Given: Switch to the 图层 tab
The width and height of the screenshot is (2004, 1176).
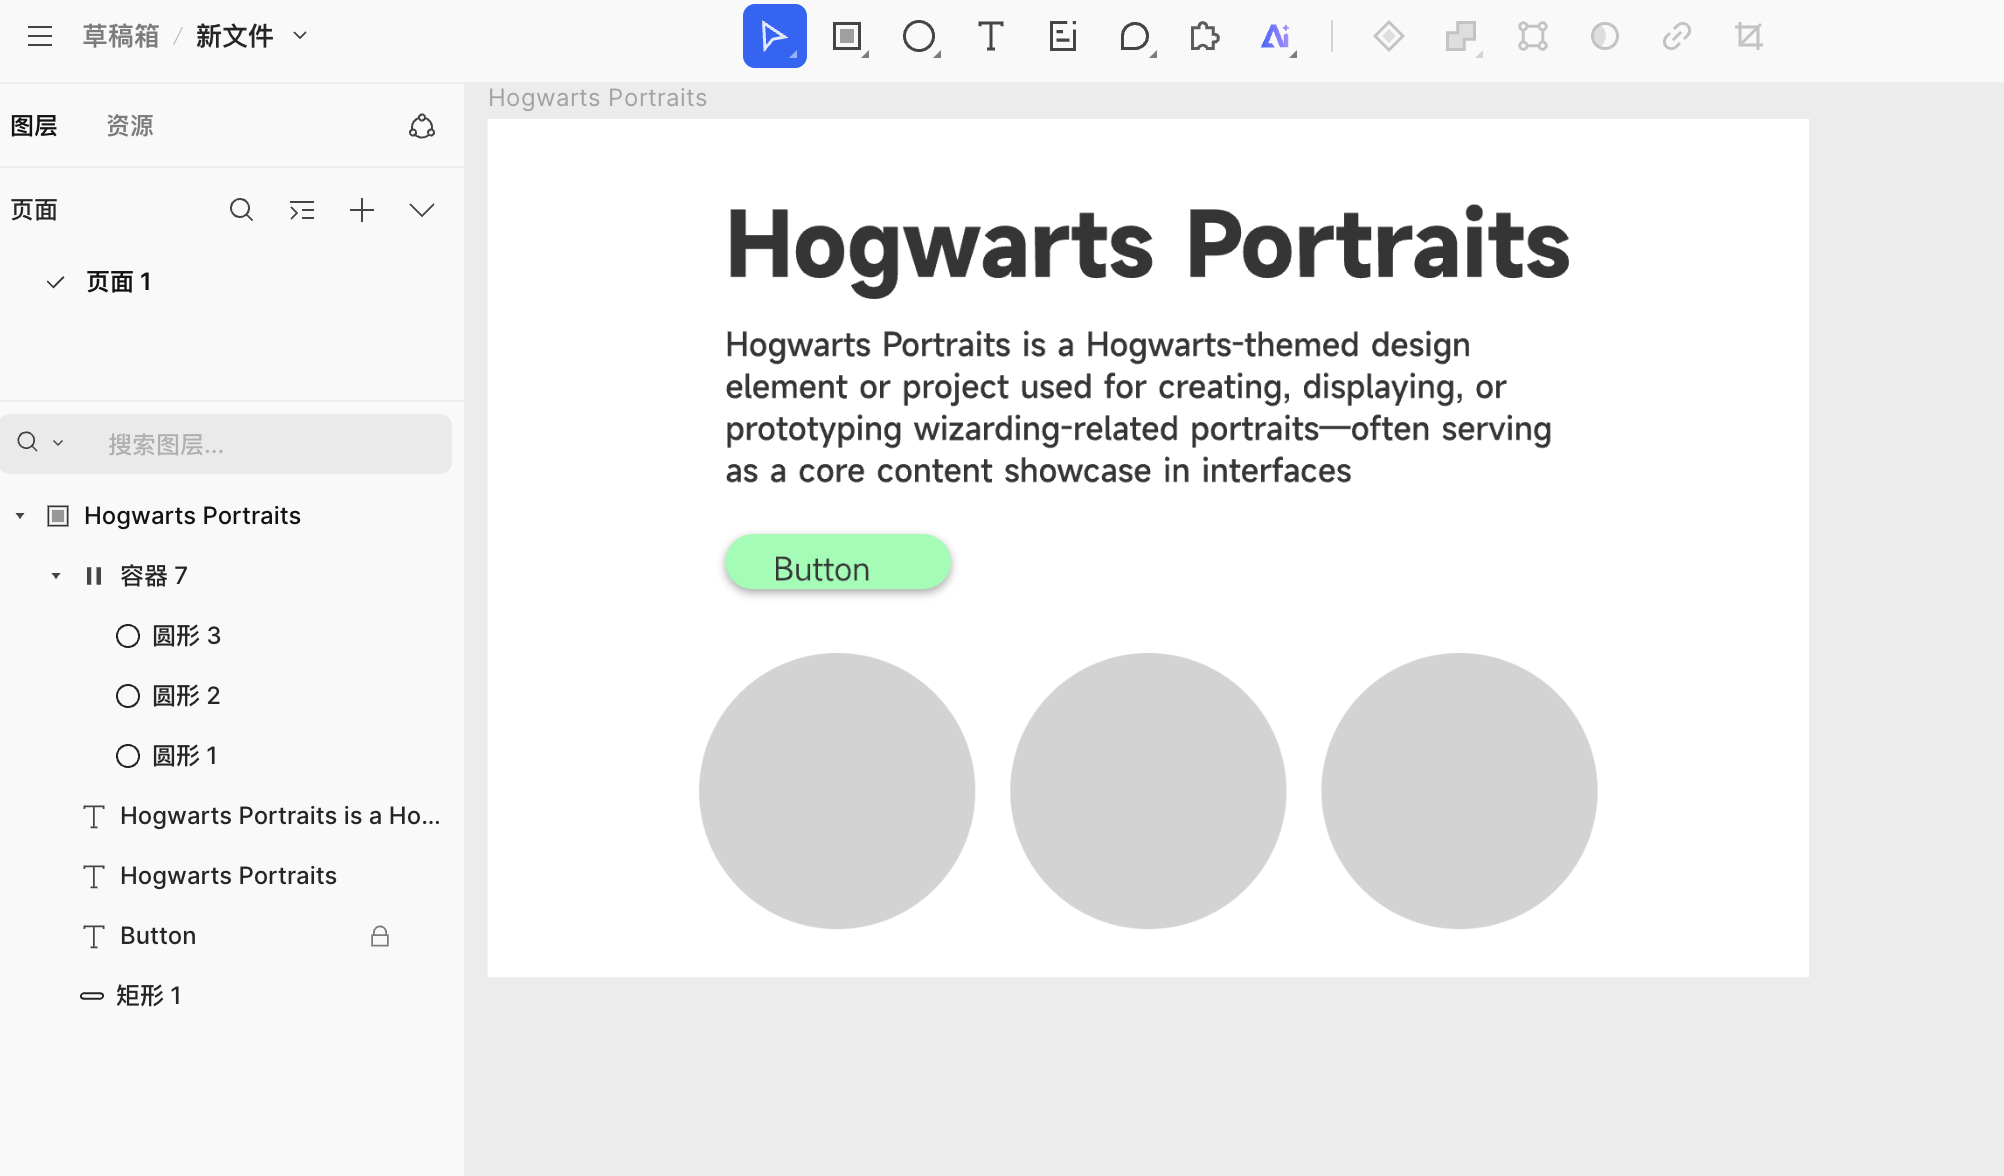Looking at the screenshot, I should point(34,126).
